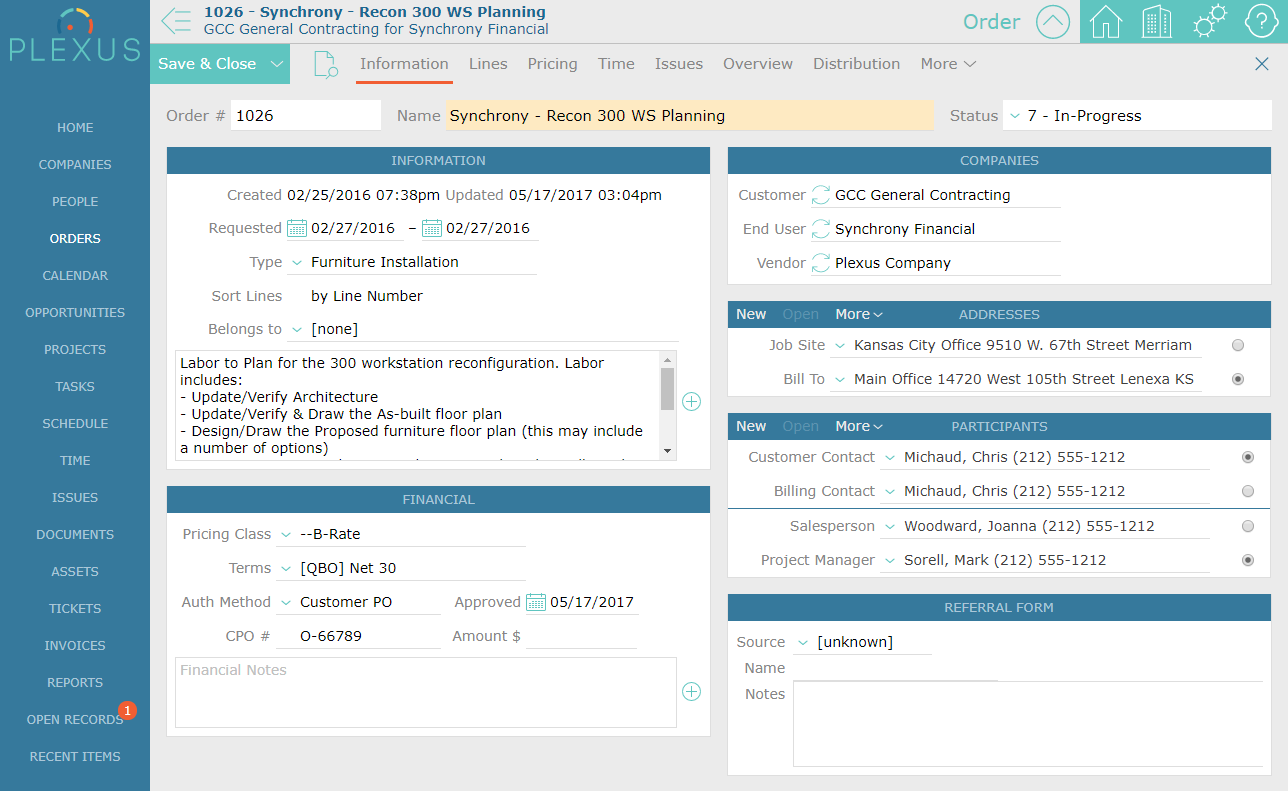Open the Save & Close dropdown arrow
This screenshot has height=791, width=1288.
(x=275, y=64)
